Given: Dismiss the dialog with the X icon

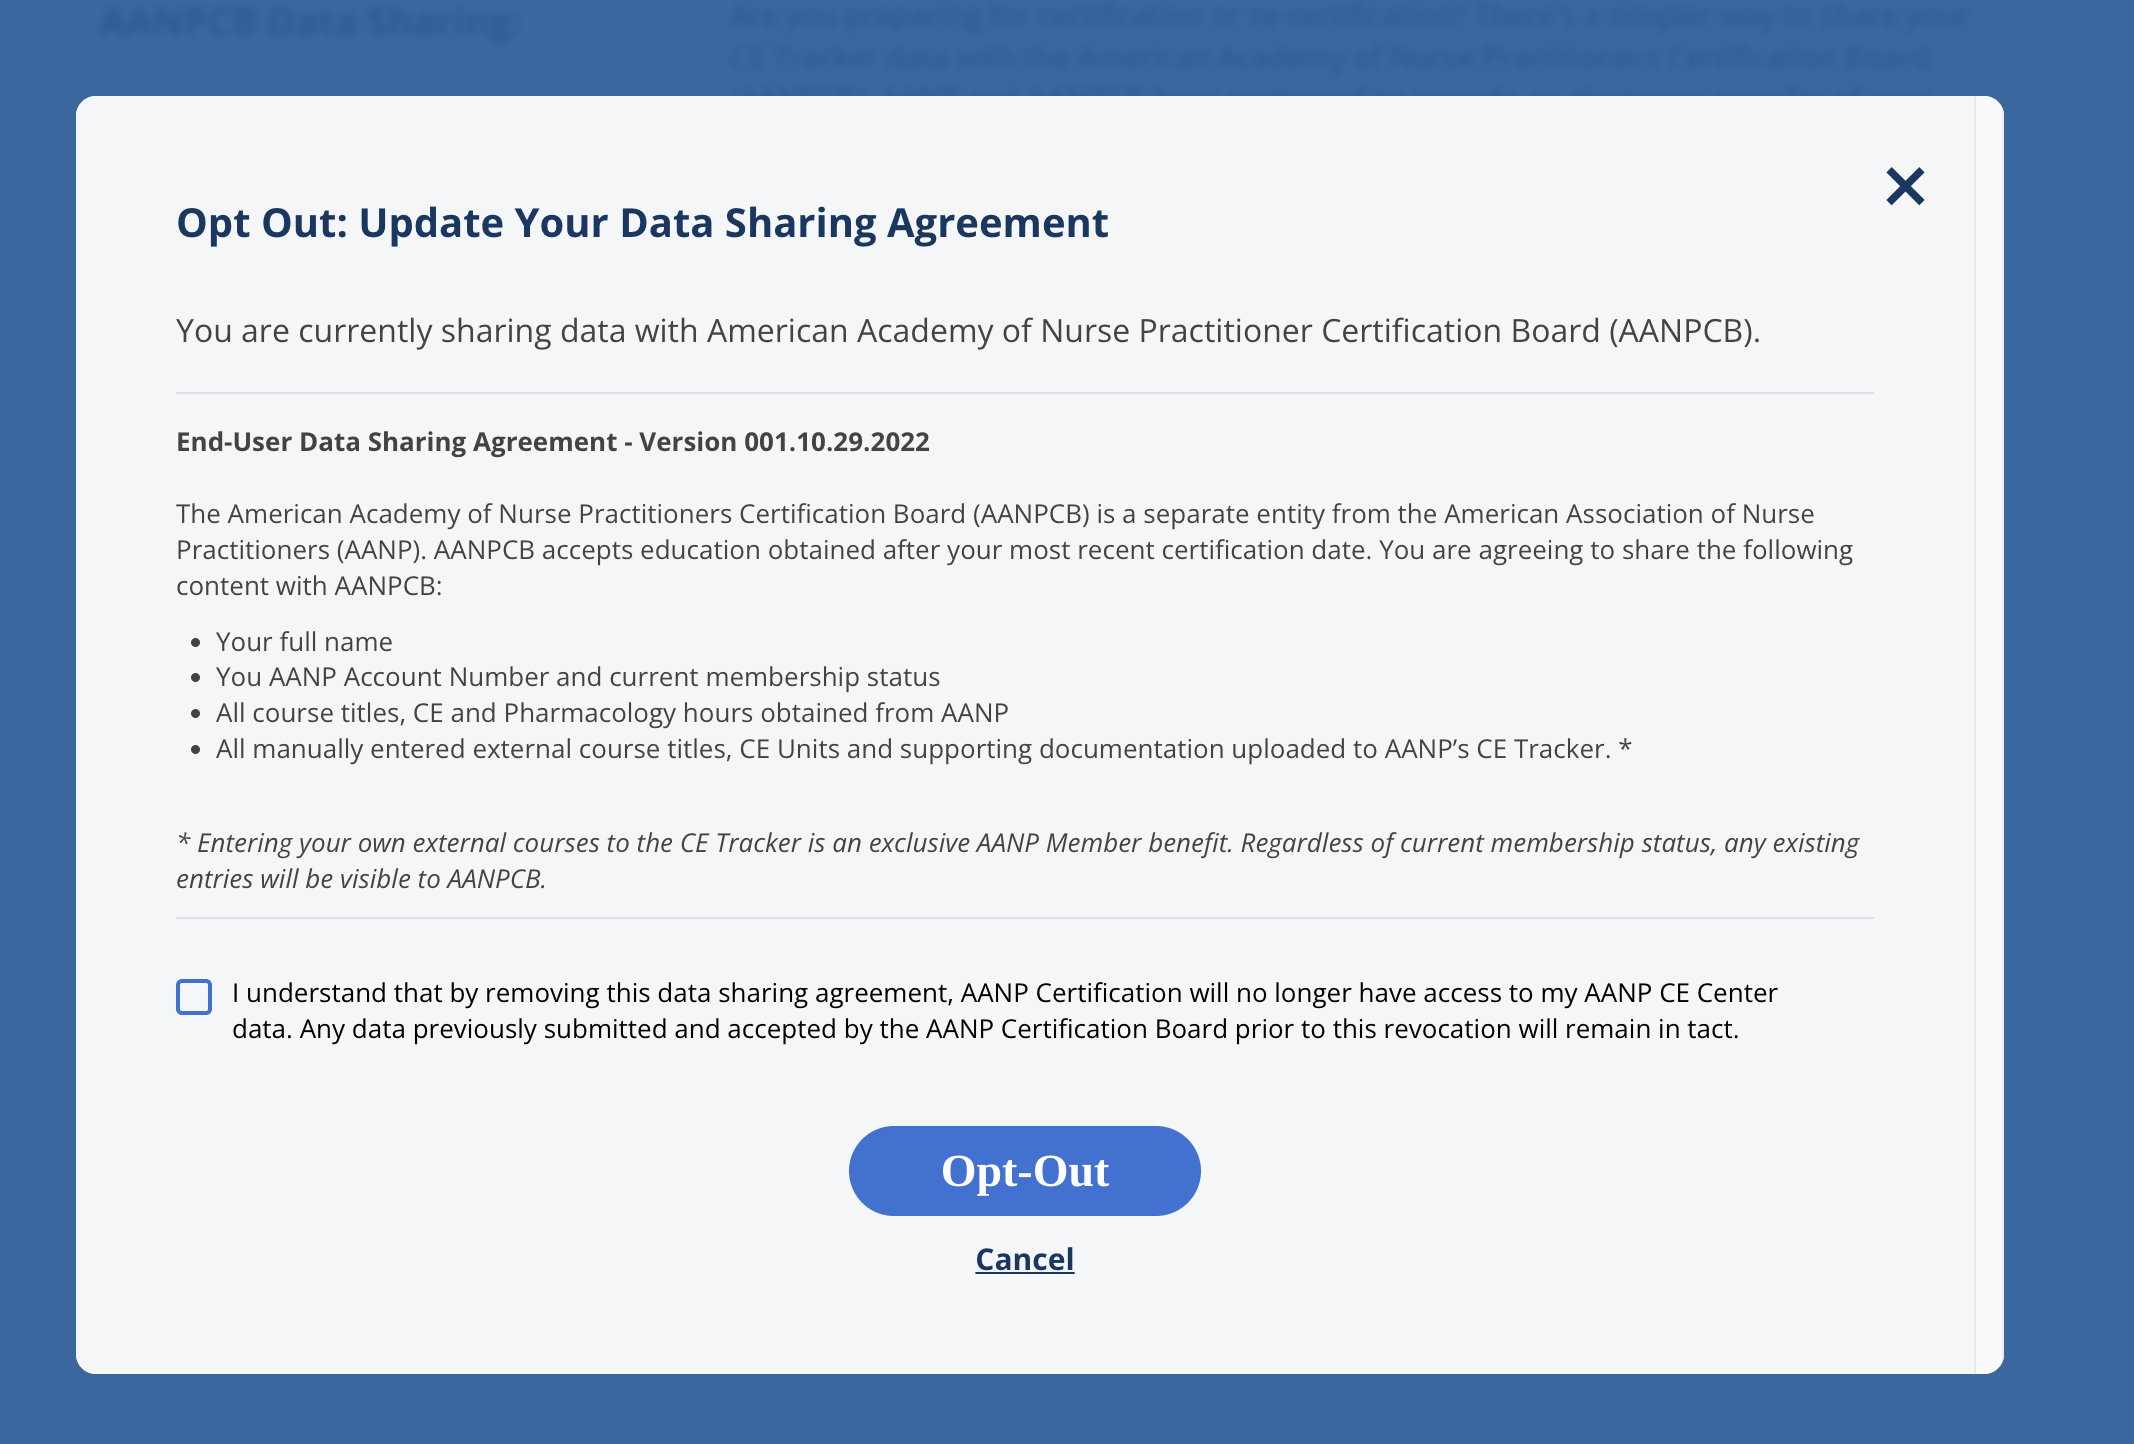Looking at the screenshot, I should coord(1903,185).
